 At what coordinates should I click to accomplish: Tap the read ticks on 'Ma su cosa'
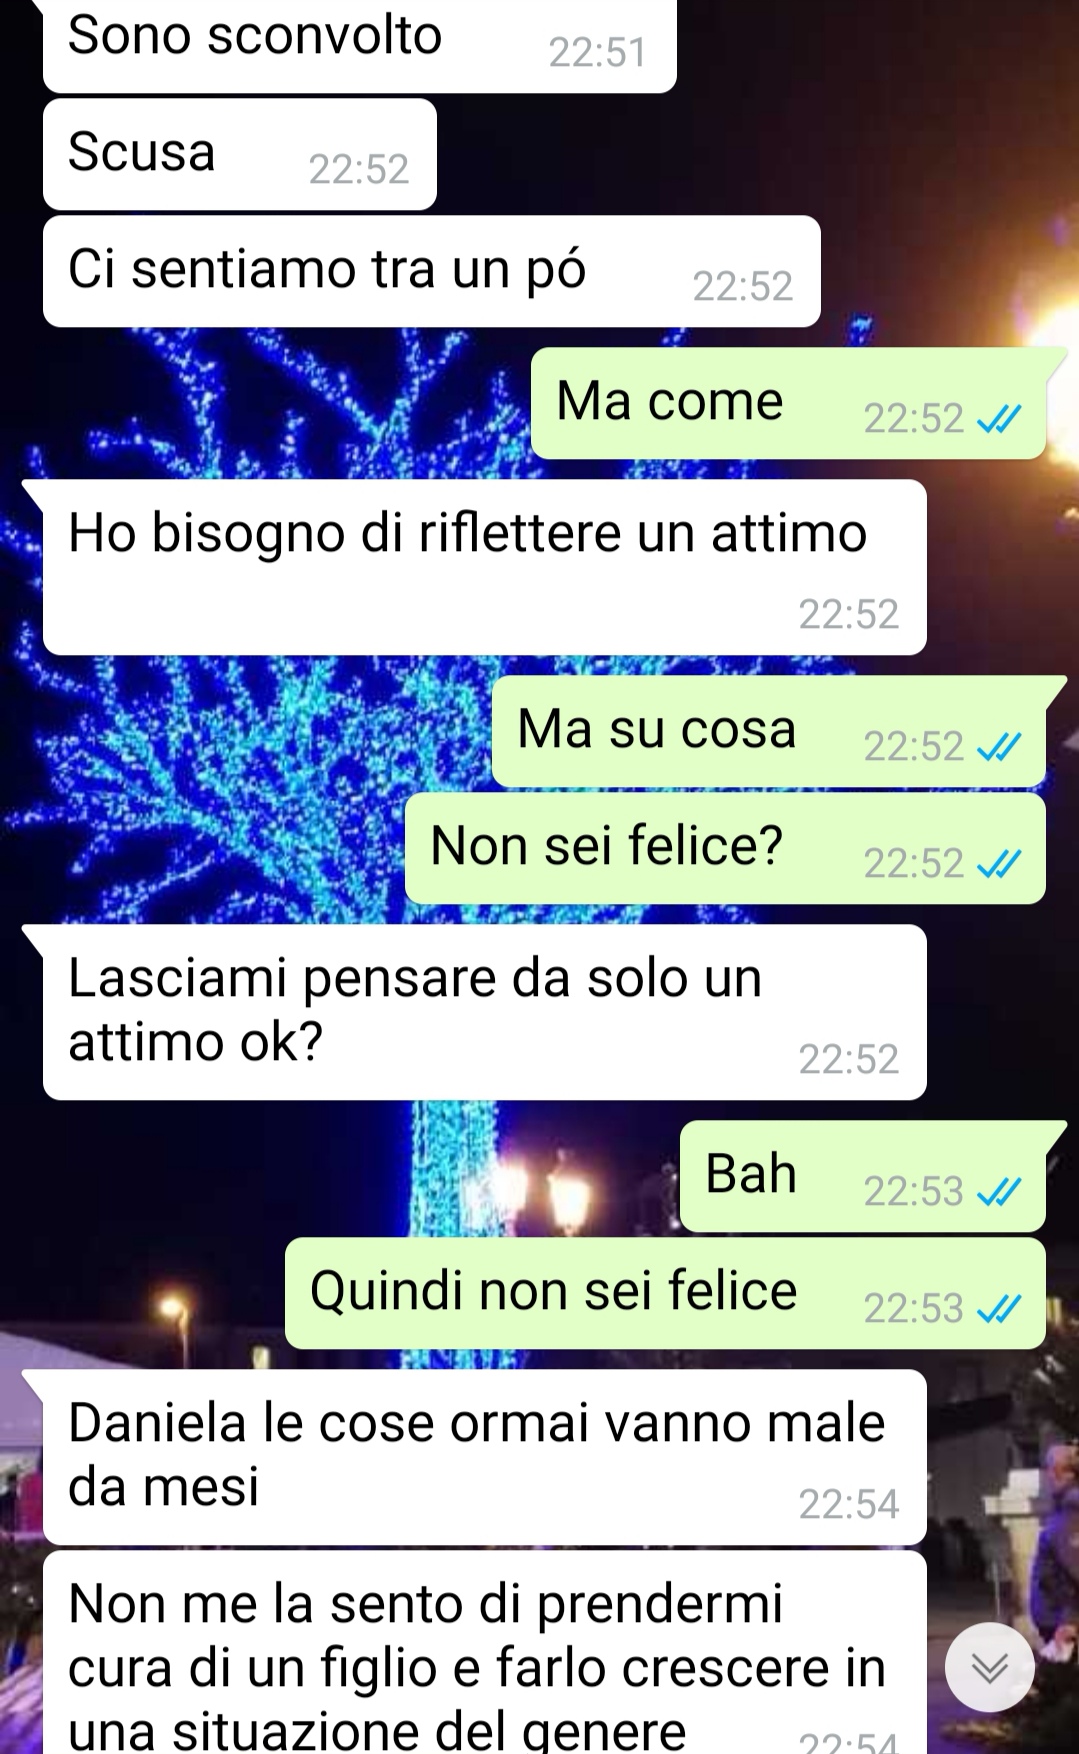pyautogui.click(x=998, y=747)
